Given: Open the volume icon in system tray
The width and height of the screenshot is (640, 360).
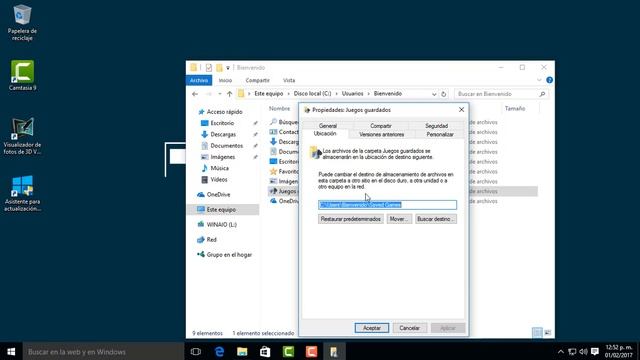Looking at the screenshot, I should (583, 351).
